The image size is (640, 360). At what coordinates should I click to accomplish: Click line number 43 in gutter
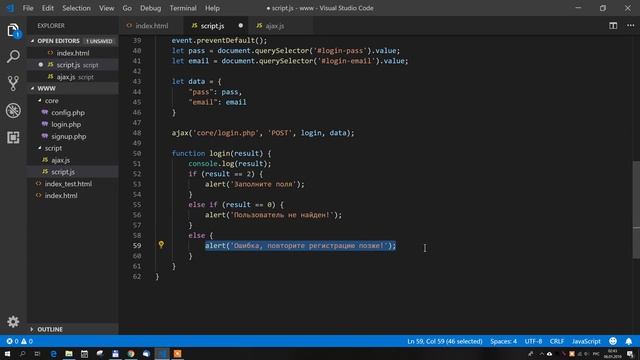[x=137, y=81]
